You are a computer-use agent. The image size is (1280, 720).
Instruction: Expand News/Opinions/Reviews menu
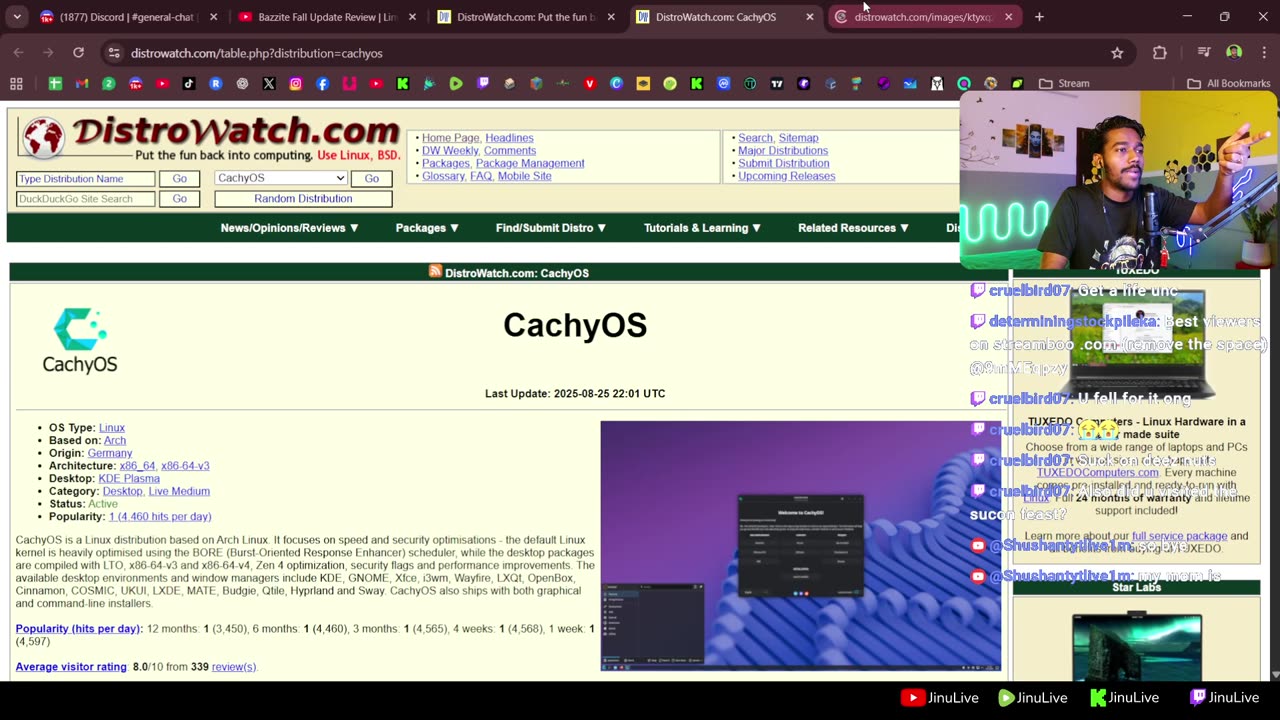290,228
